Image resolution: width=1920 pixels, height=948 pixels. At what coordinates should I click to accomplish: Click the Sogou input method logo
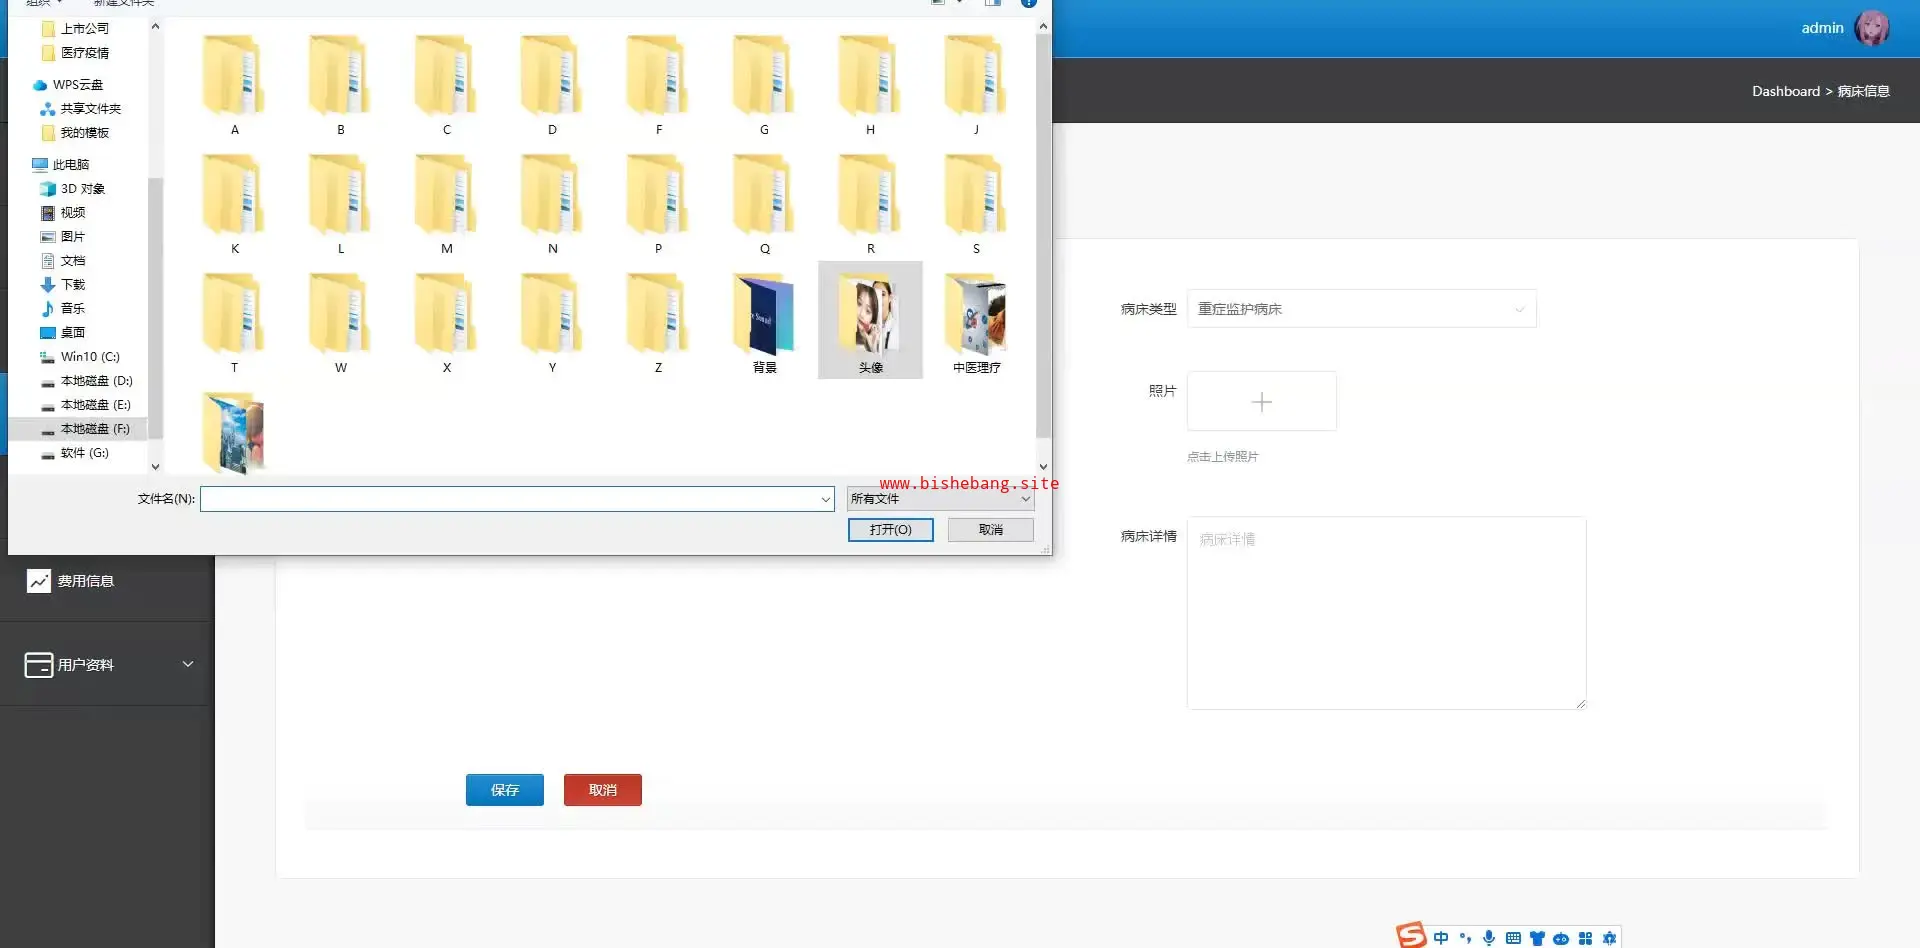tap(1411, 936)
